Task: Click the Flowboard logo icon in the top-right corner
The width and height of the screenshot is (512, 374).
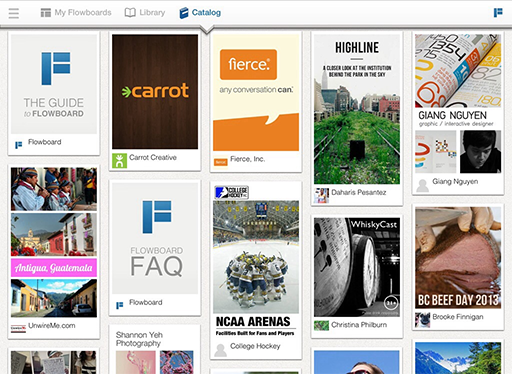Action: click(x=498, y=13)
